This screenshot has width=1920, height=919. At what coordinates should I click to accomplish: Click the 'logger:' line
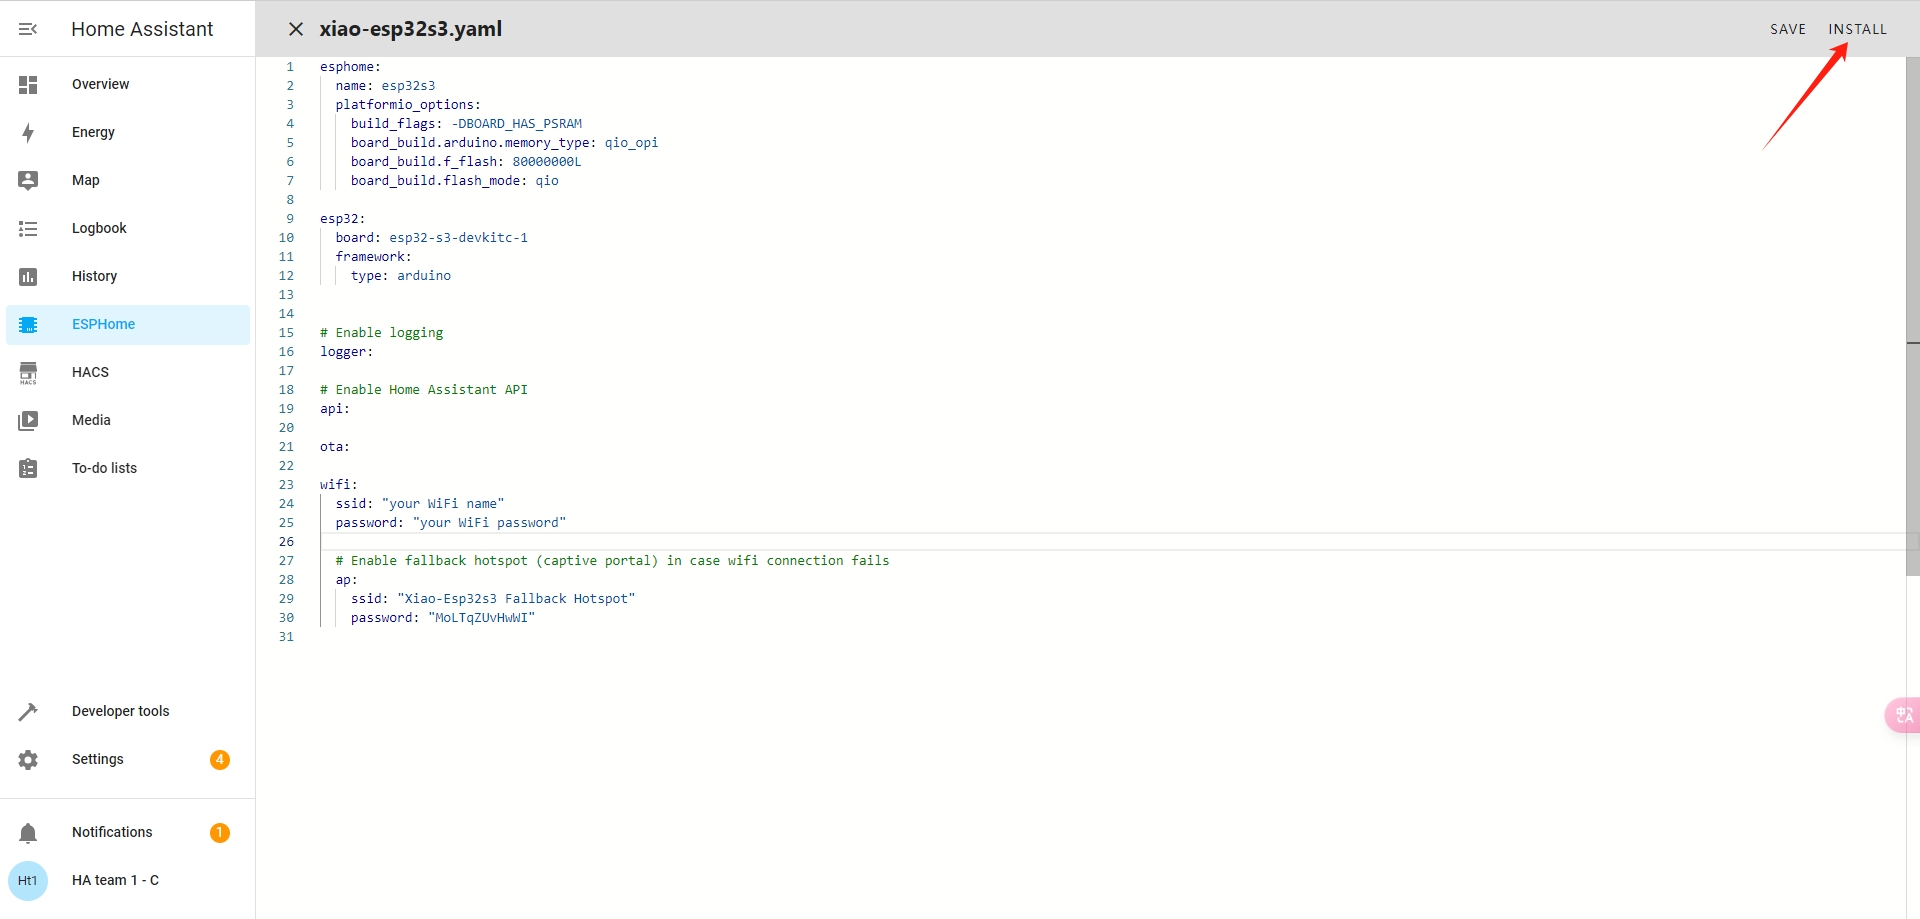346,352
